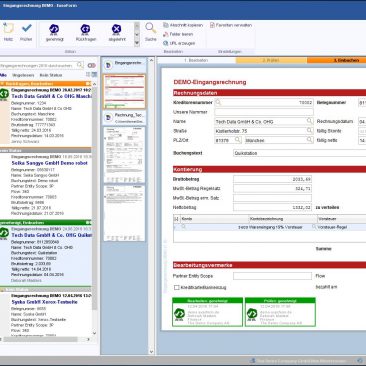
Task: Toggle the Kreditkartenabrechnung checkbox
Action: [x=177, y=287]
